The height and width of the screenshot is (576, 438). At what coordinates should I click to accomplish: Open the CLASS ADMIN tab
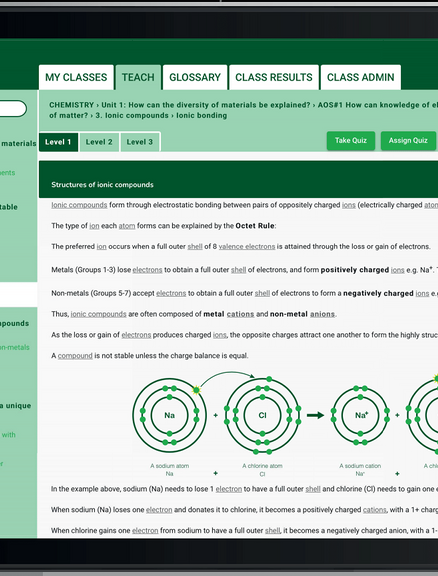tap(360, 77)
